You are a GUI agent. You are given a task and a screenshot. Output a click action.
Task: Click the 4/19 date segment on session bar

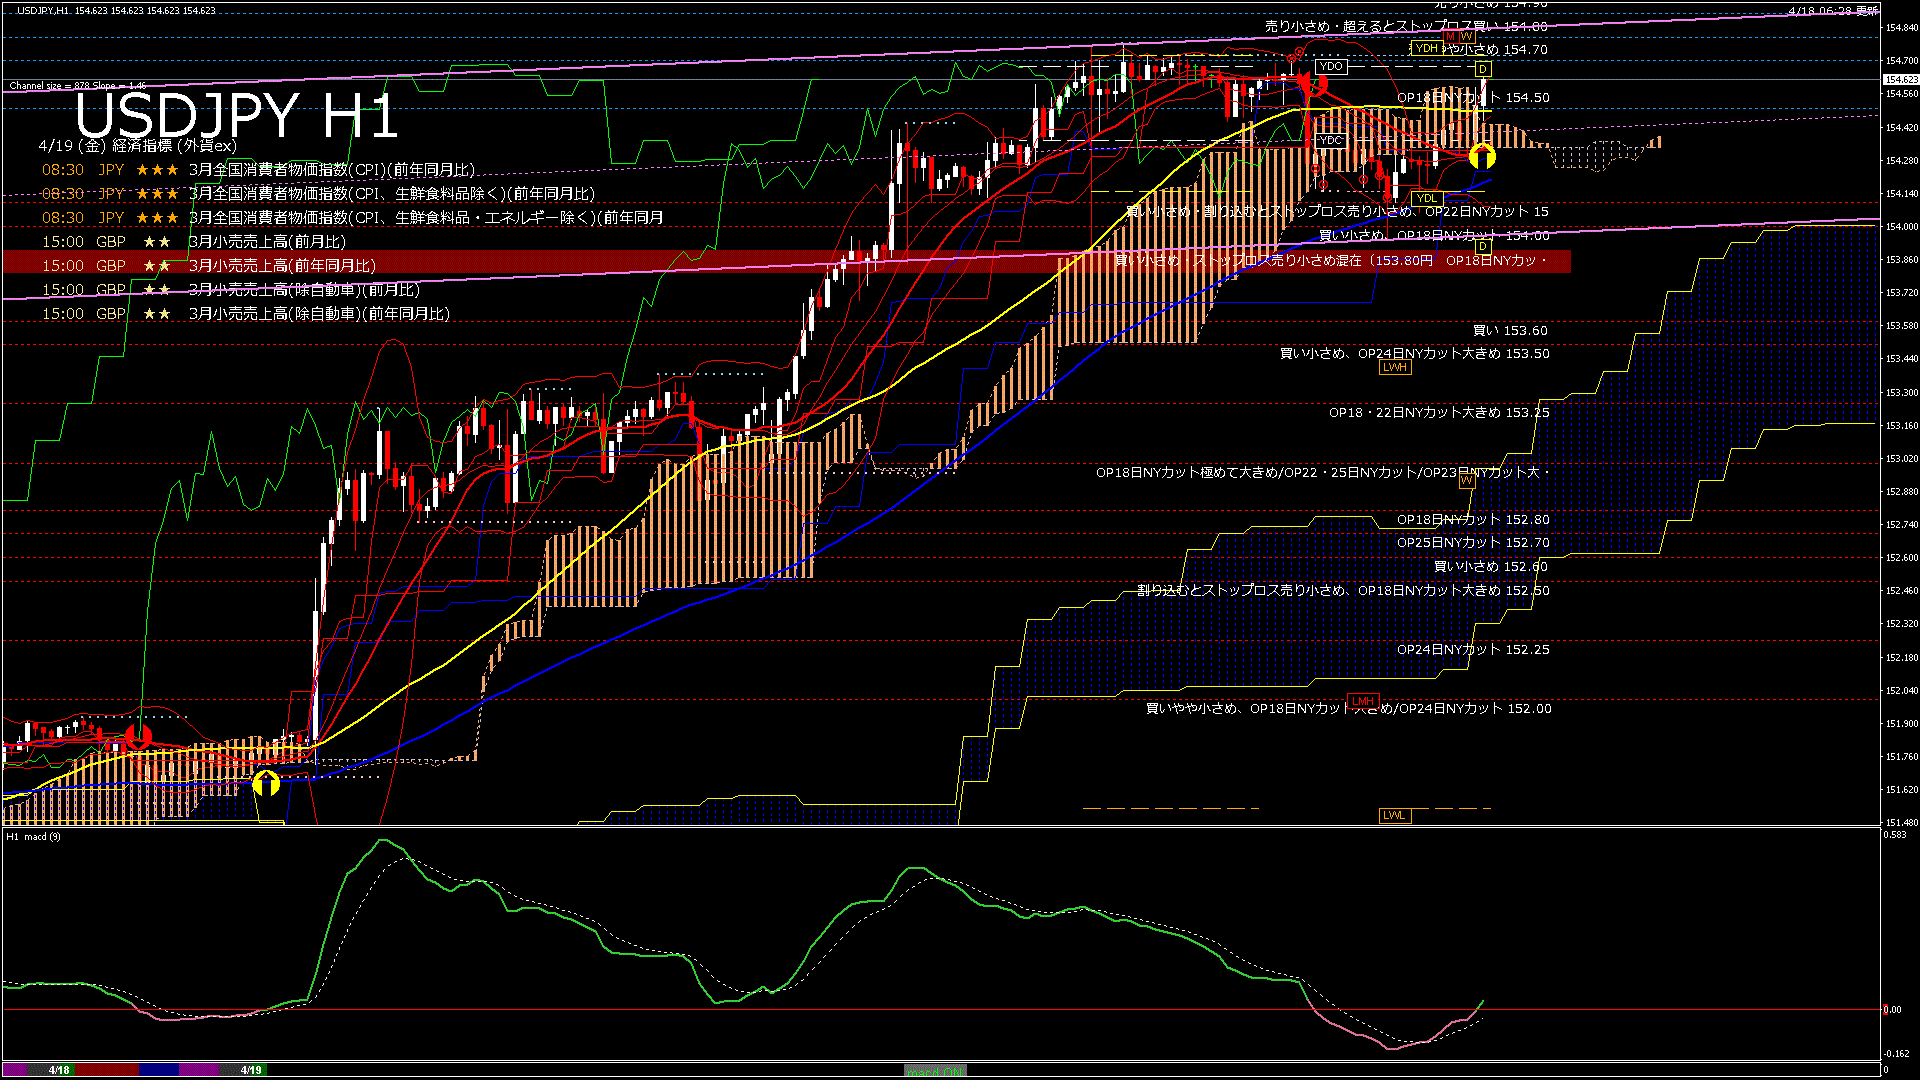point(251,1070)
